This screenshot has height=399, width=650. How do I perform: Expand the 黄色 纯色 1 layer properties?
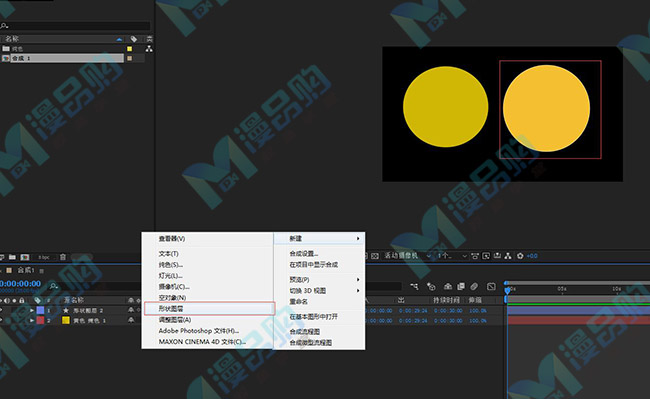tap(32, 320)
